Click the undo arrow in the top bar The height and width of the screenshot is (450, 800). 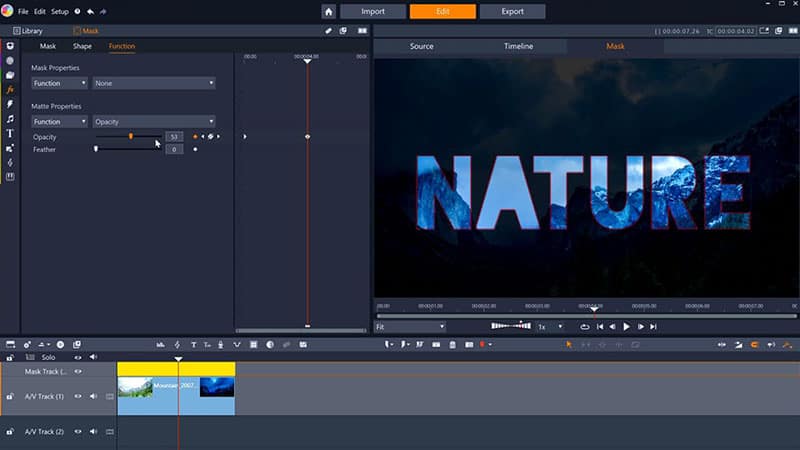[91, 11]
